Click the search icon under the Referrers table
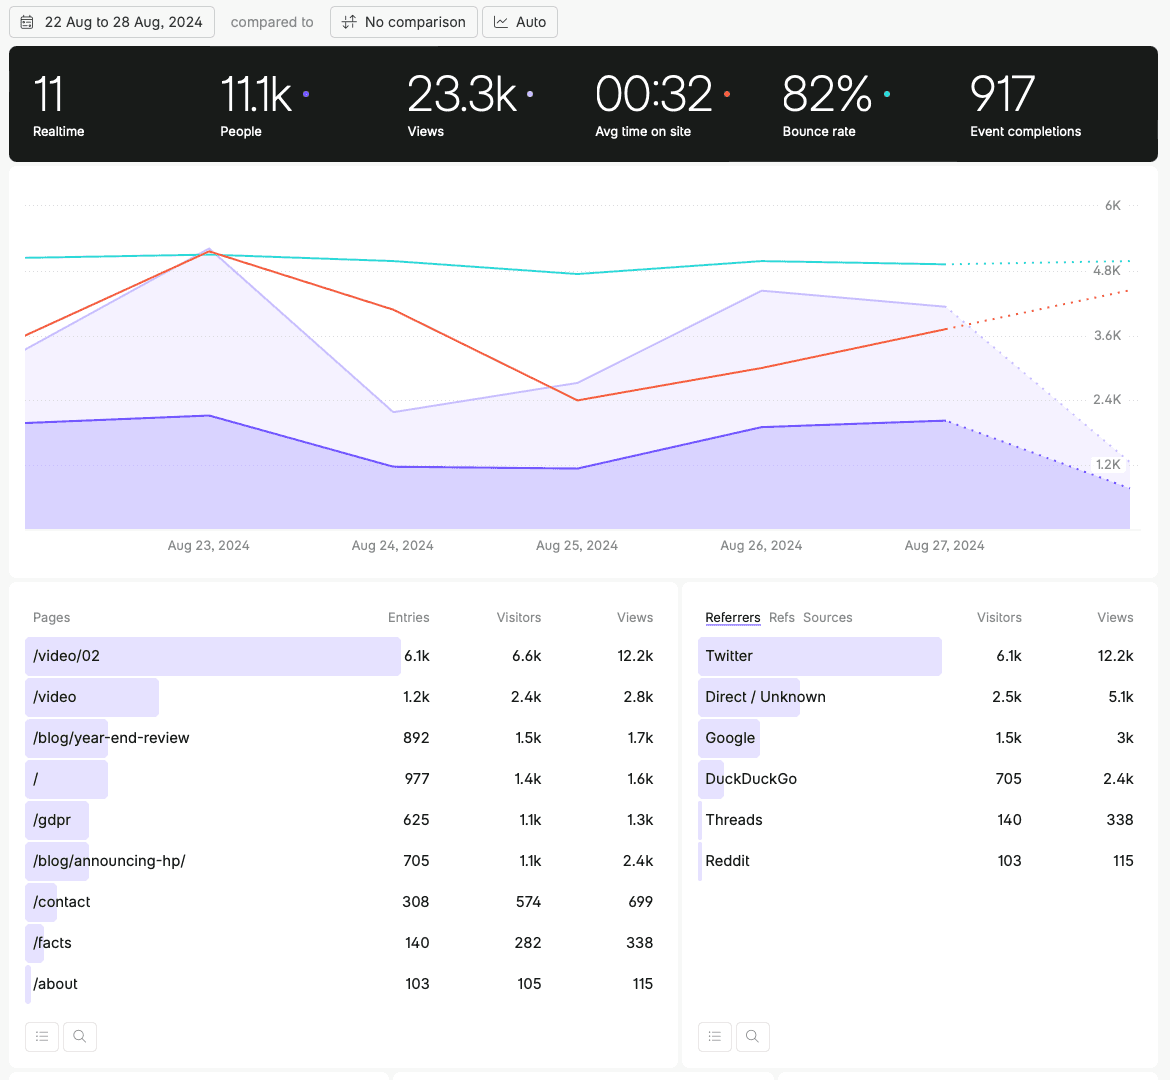The height and width of the screenshot is (1080, 1170). (753, 1036)
